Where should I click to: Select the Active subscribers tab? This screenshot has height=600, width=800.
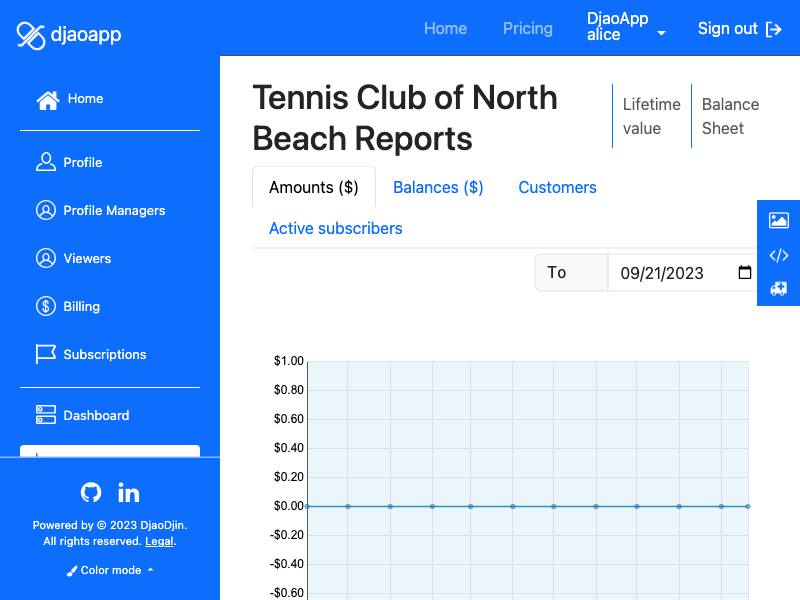pos(336,228)
